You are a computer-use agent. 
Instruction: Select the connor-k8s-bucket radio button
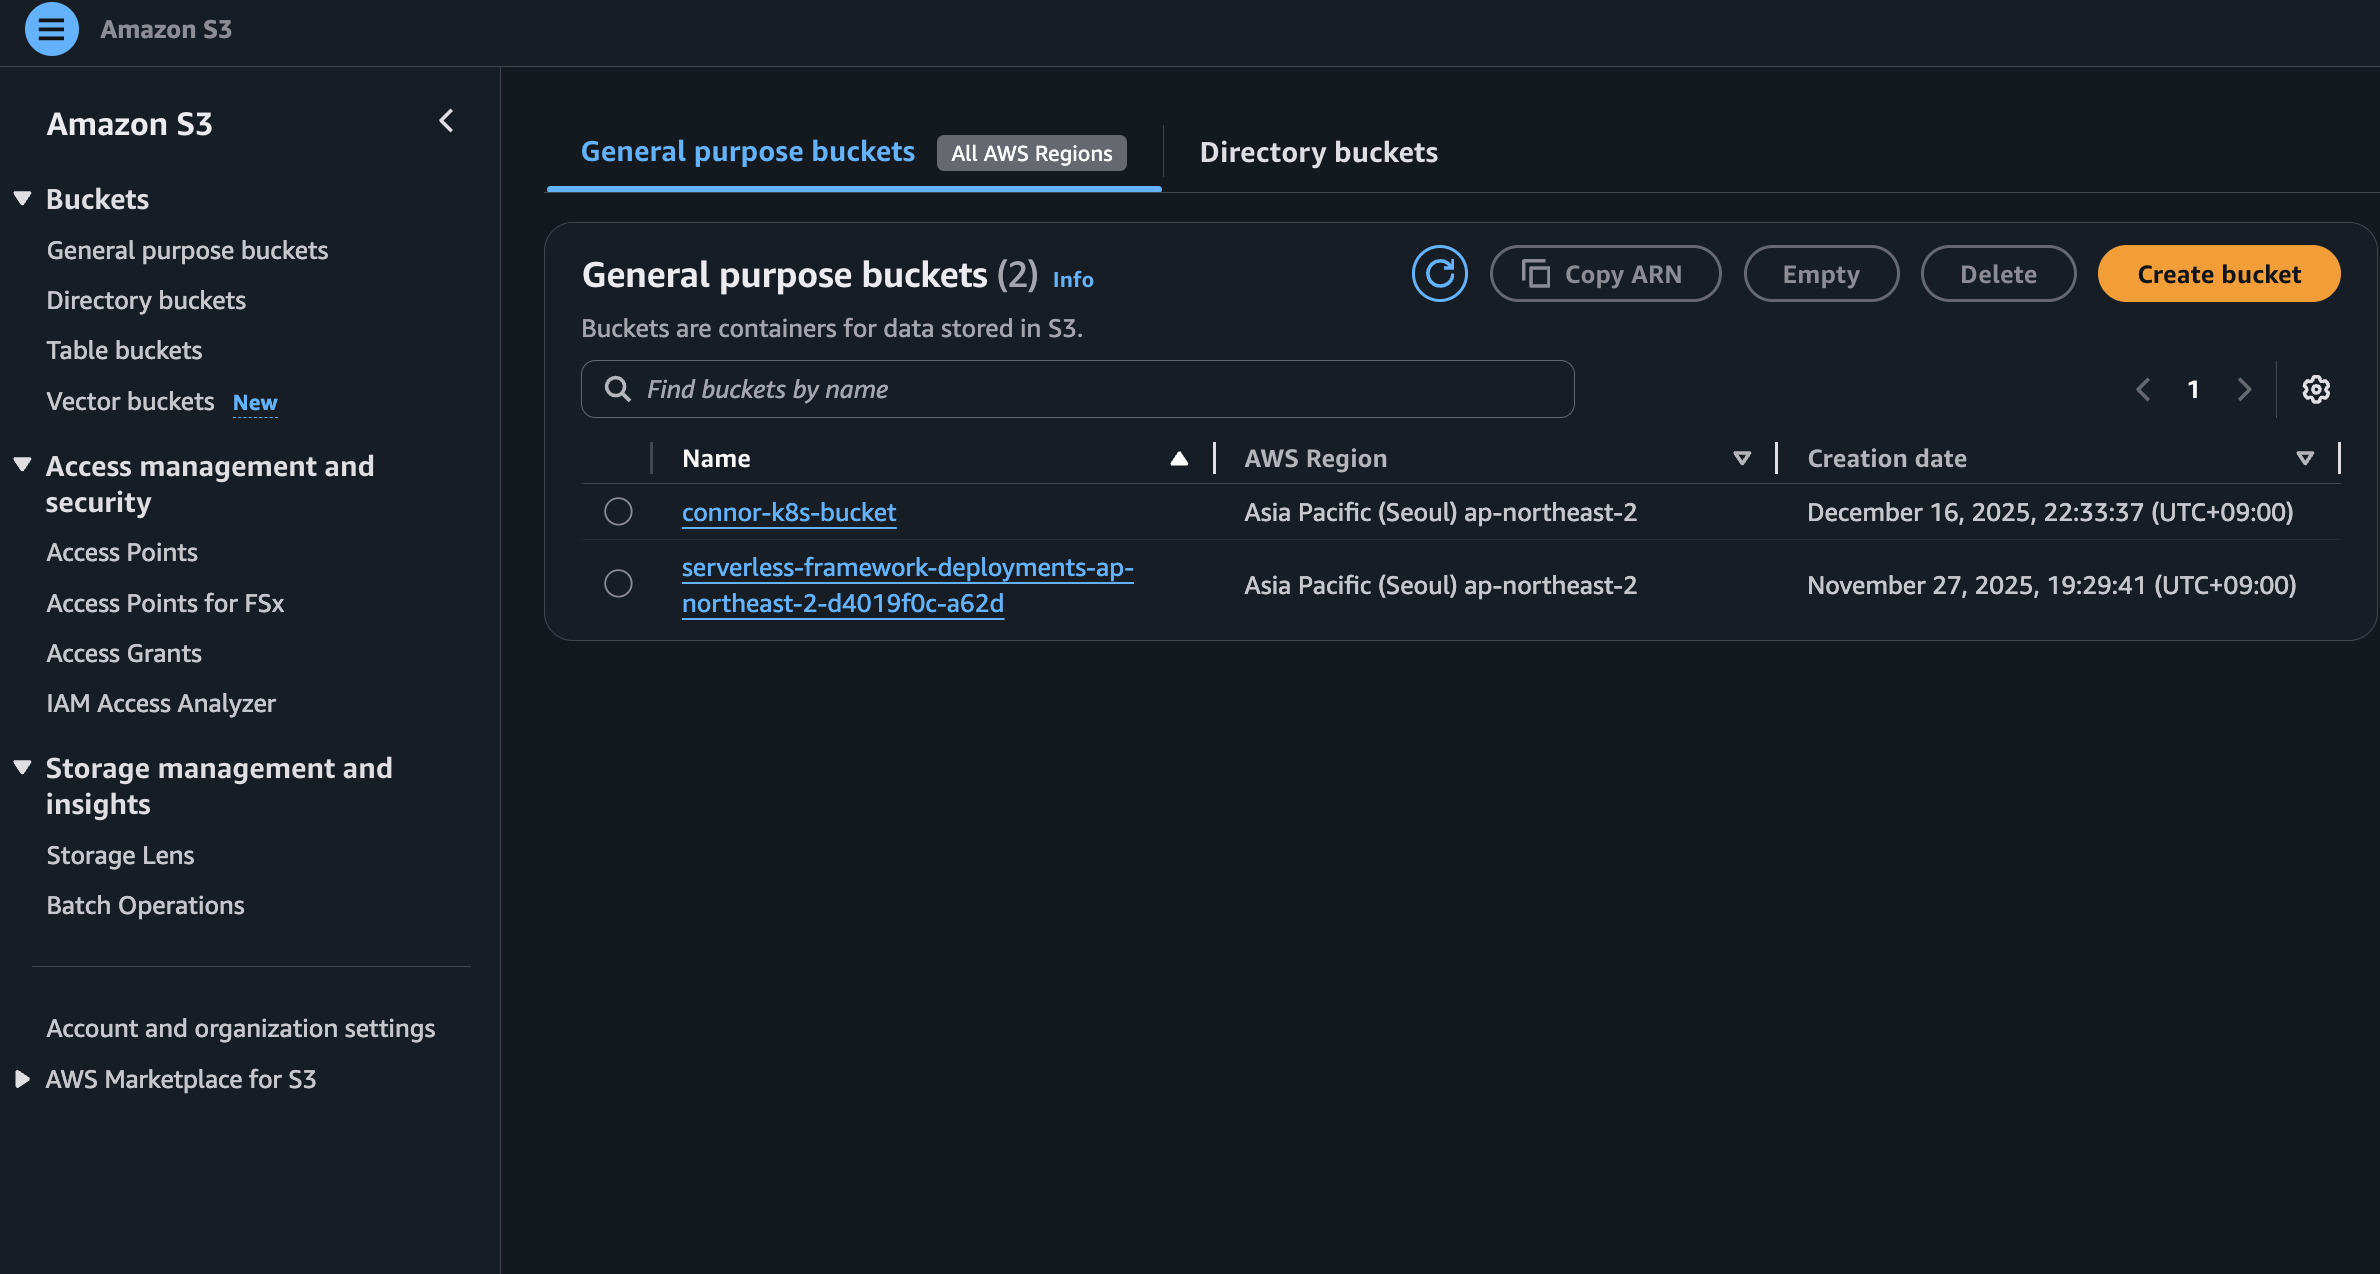click(618, 512)
